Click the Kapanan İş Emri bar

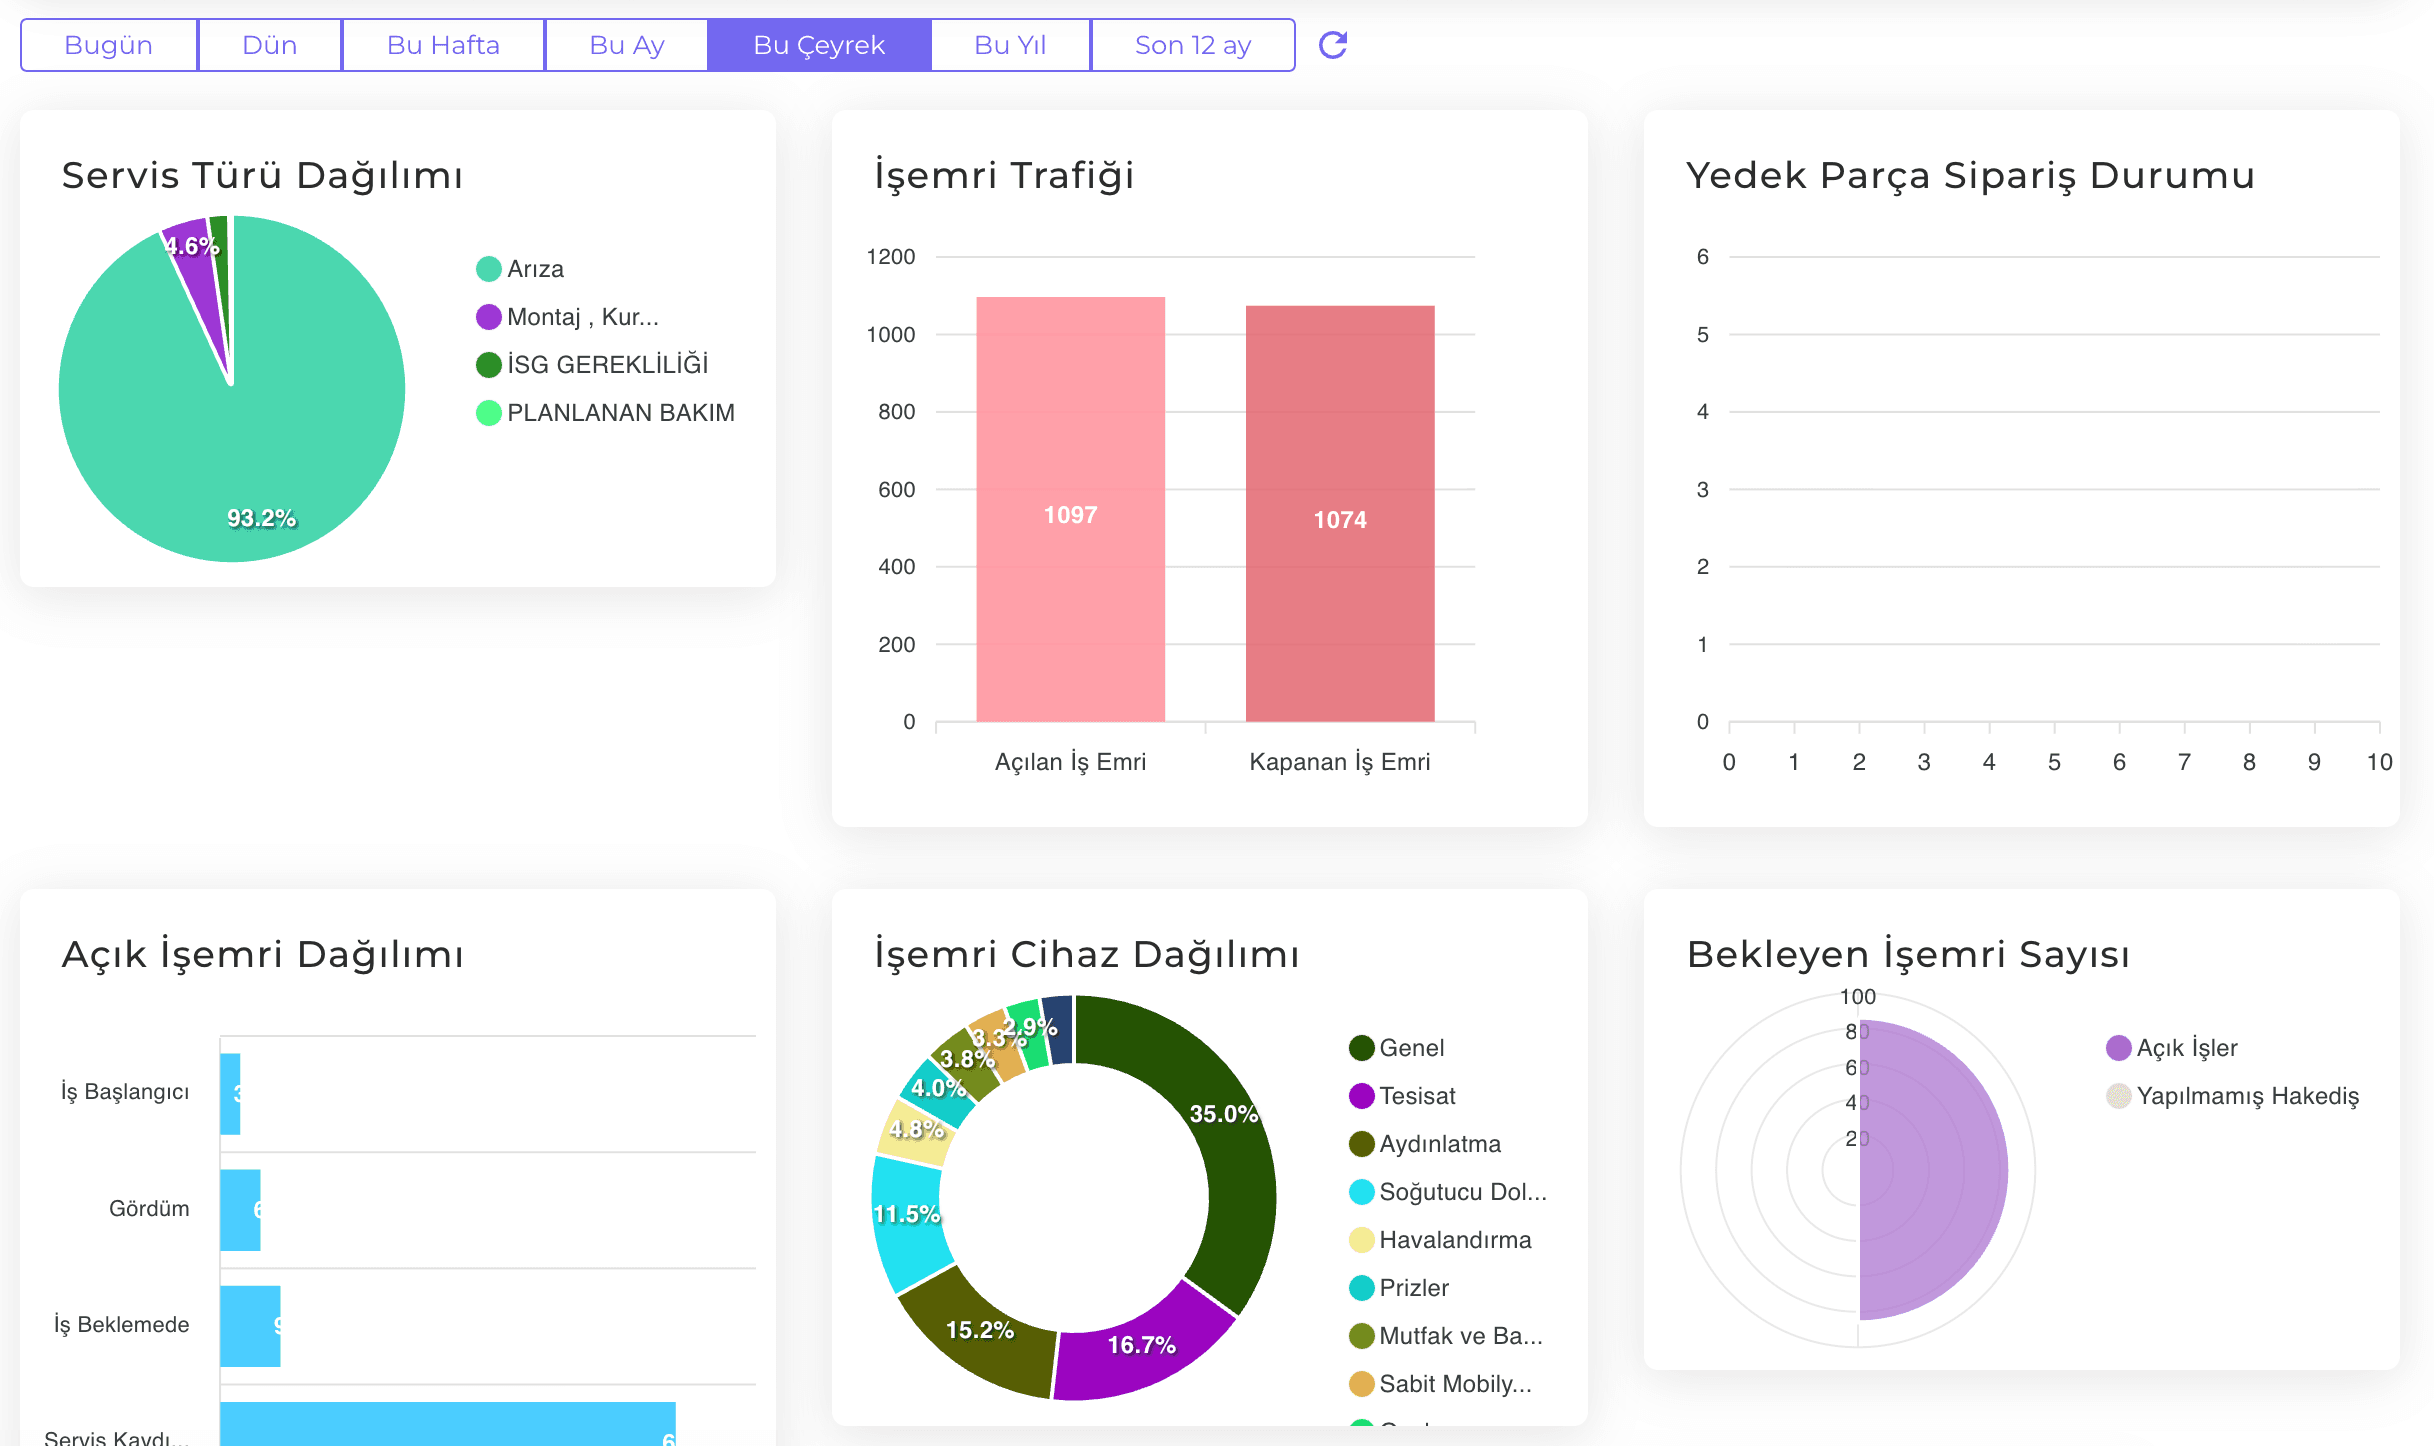pyautogui.click(x=1340, y=514)
